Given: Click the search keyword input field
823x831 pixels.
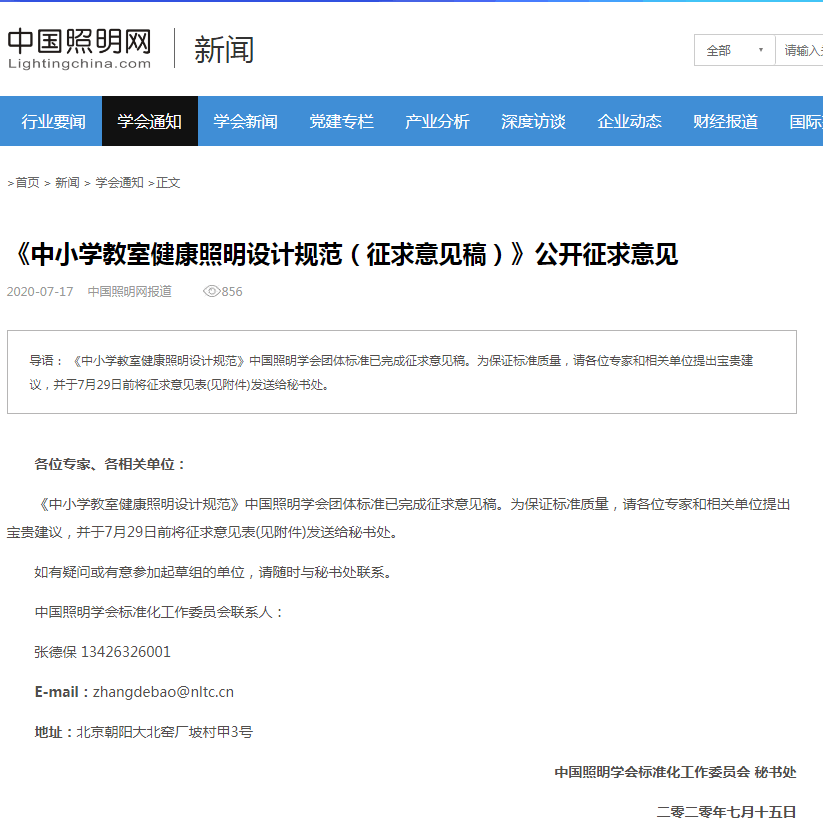Looking at the screenshot, I should [x=802, y=50].
